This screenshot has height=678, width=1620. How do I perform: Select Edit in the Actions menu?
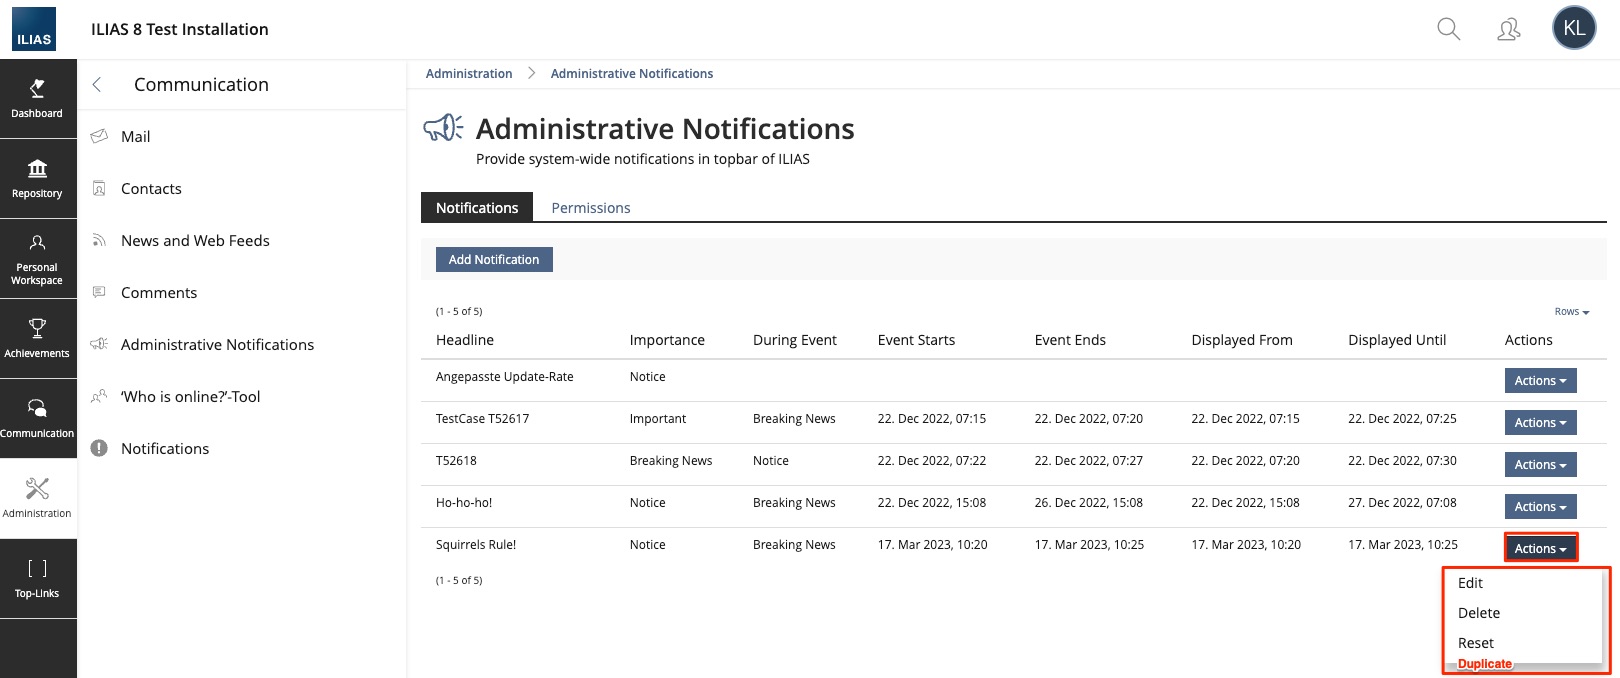pos(1470,583)
